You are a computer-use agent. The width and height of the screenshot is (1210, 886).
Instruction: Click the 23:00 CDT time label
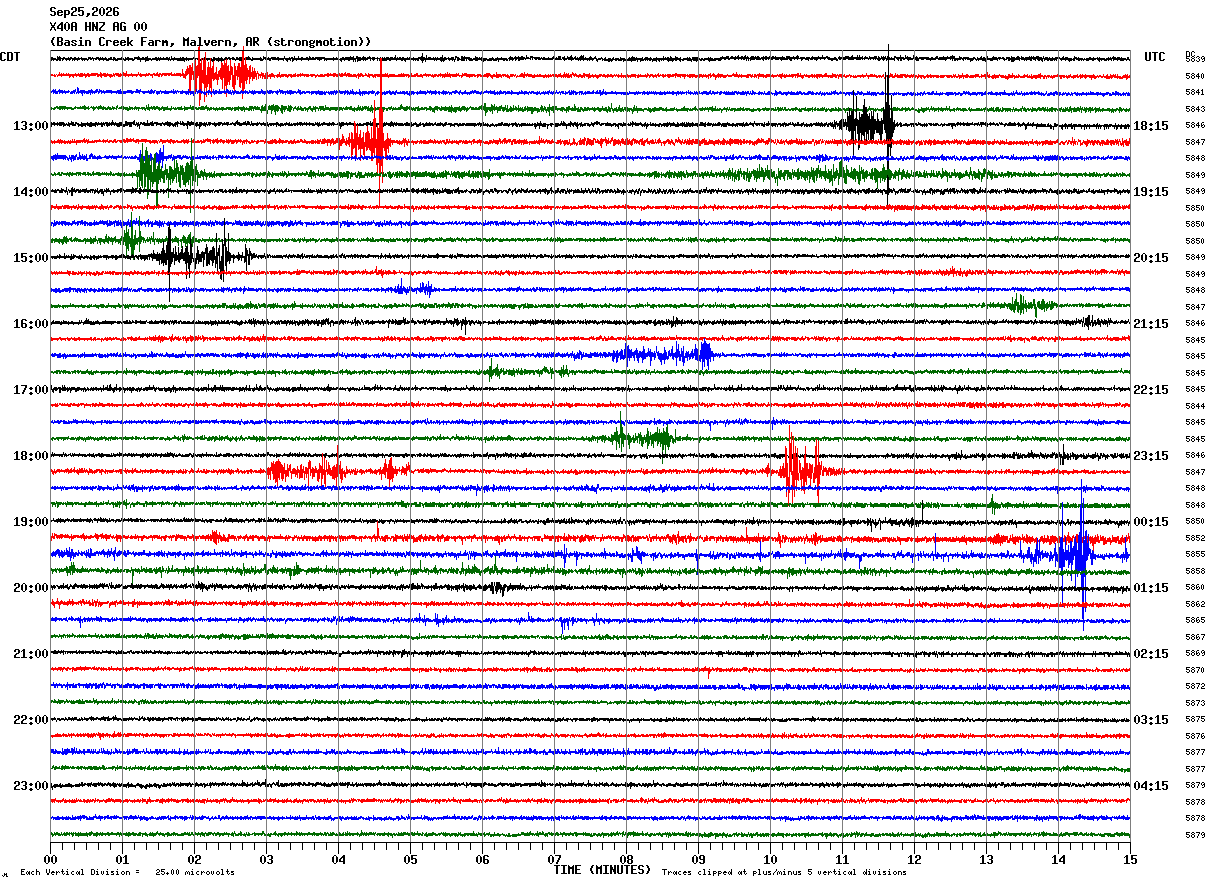pos(30,786)
